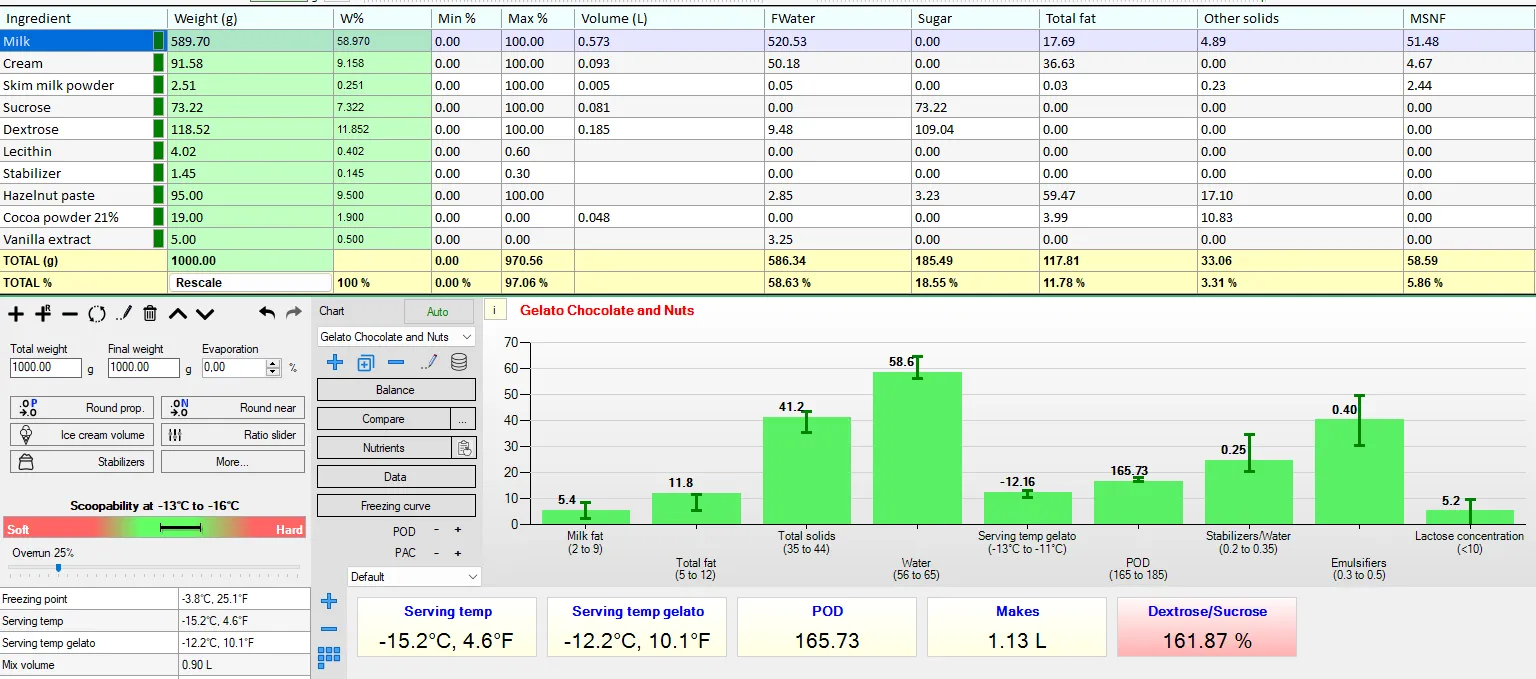The image size is (1536, 679).
Task: Click the circular replace ingredient icon
Action: tap(96, 314)
